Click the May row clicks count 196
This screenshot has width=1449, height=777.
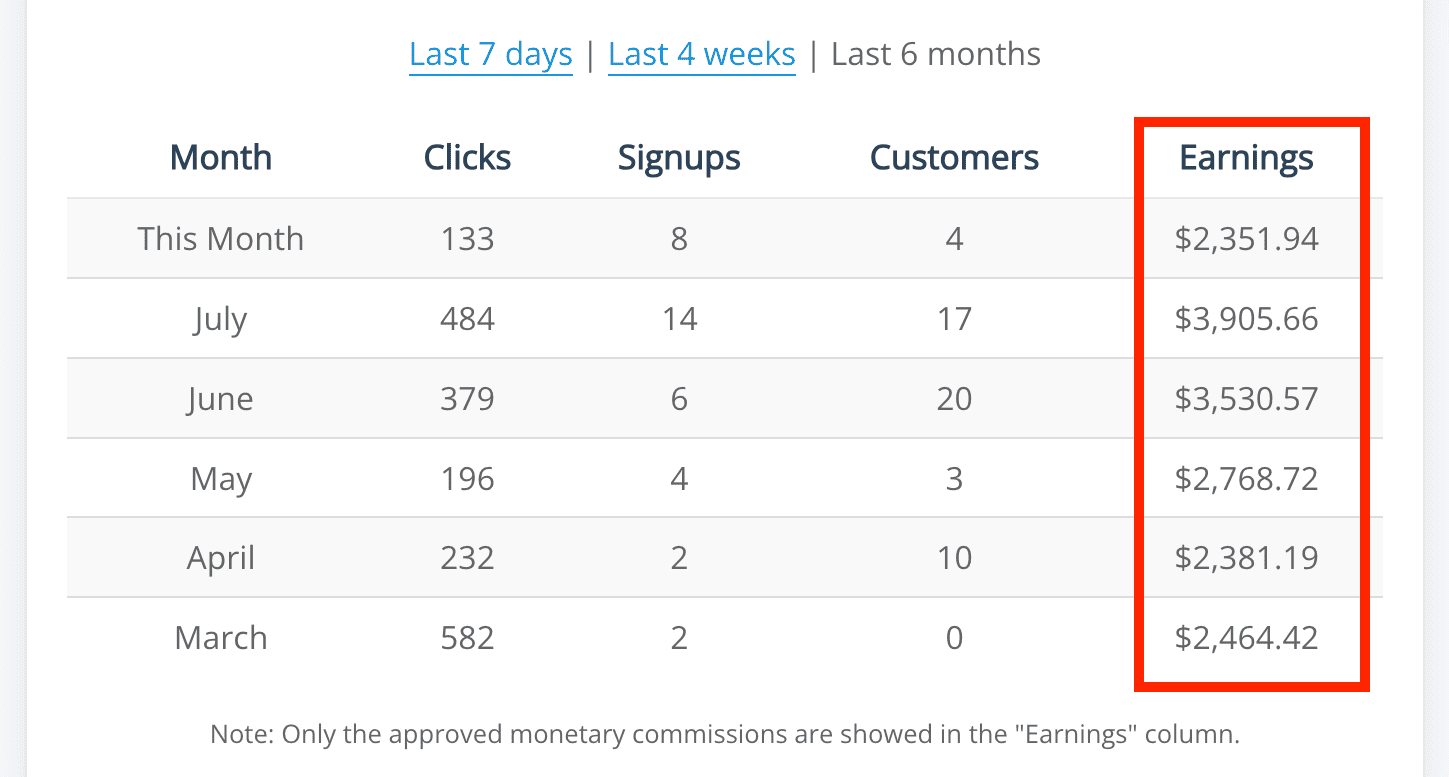pyautogui.click(x=467, y=478)
